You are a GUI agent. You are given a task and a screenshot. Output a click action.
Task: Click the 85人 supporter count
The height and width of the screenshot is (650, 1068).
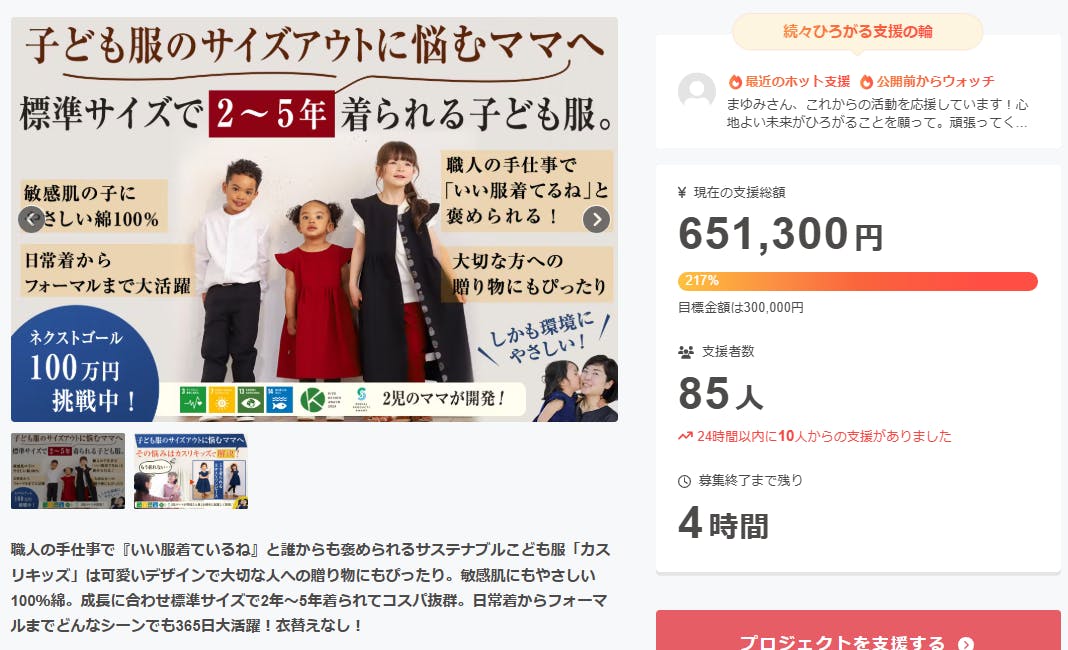pos(721,393)
